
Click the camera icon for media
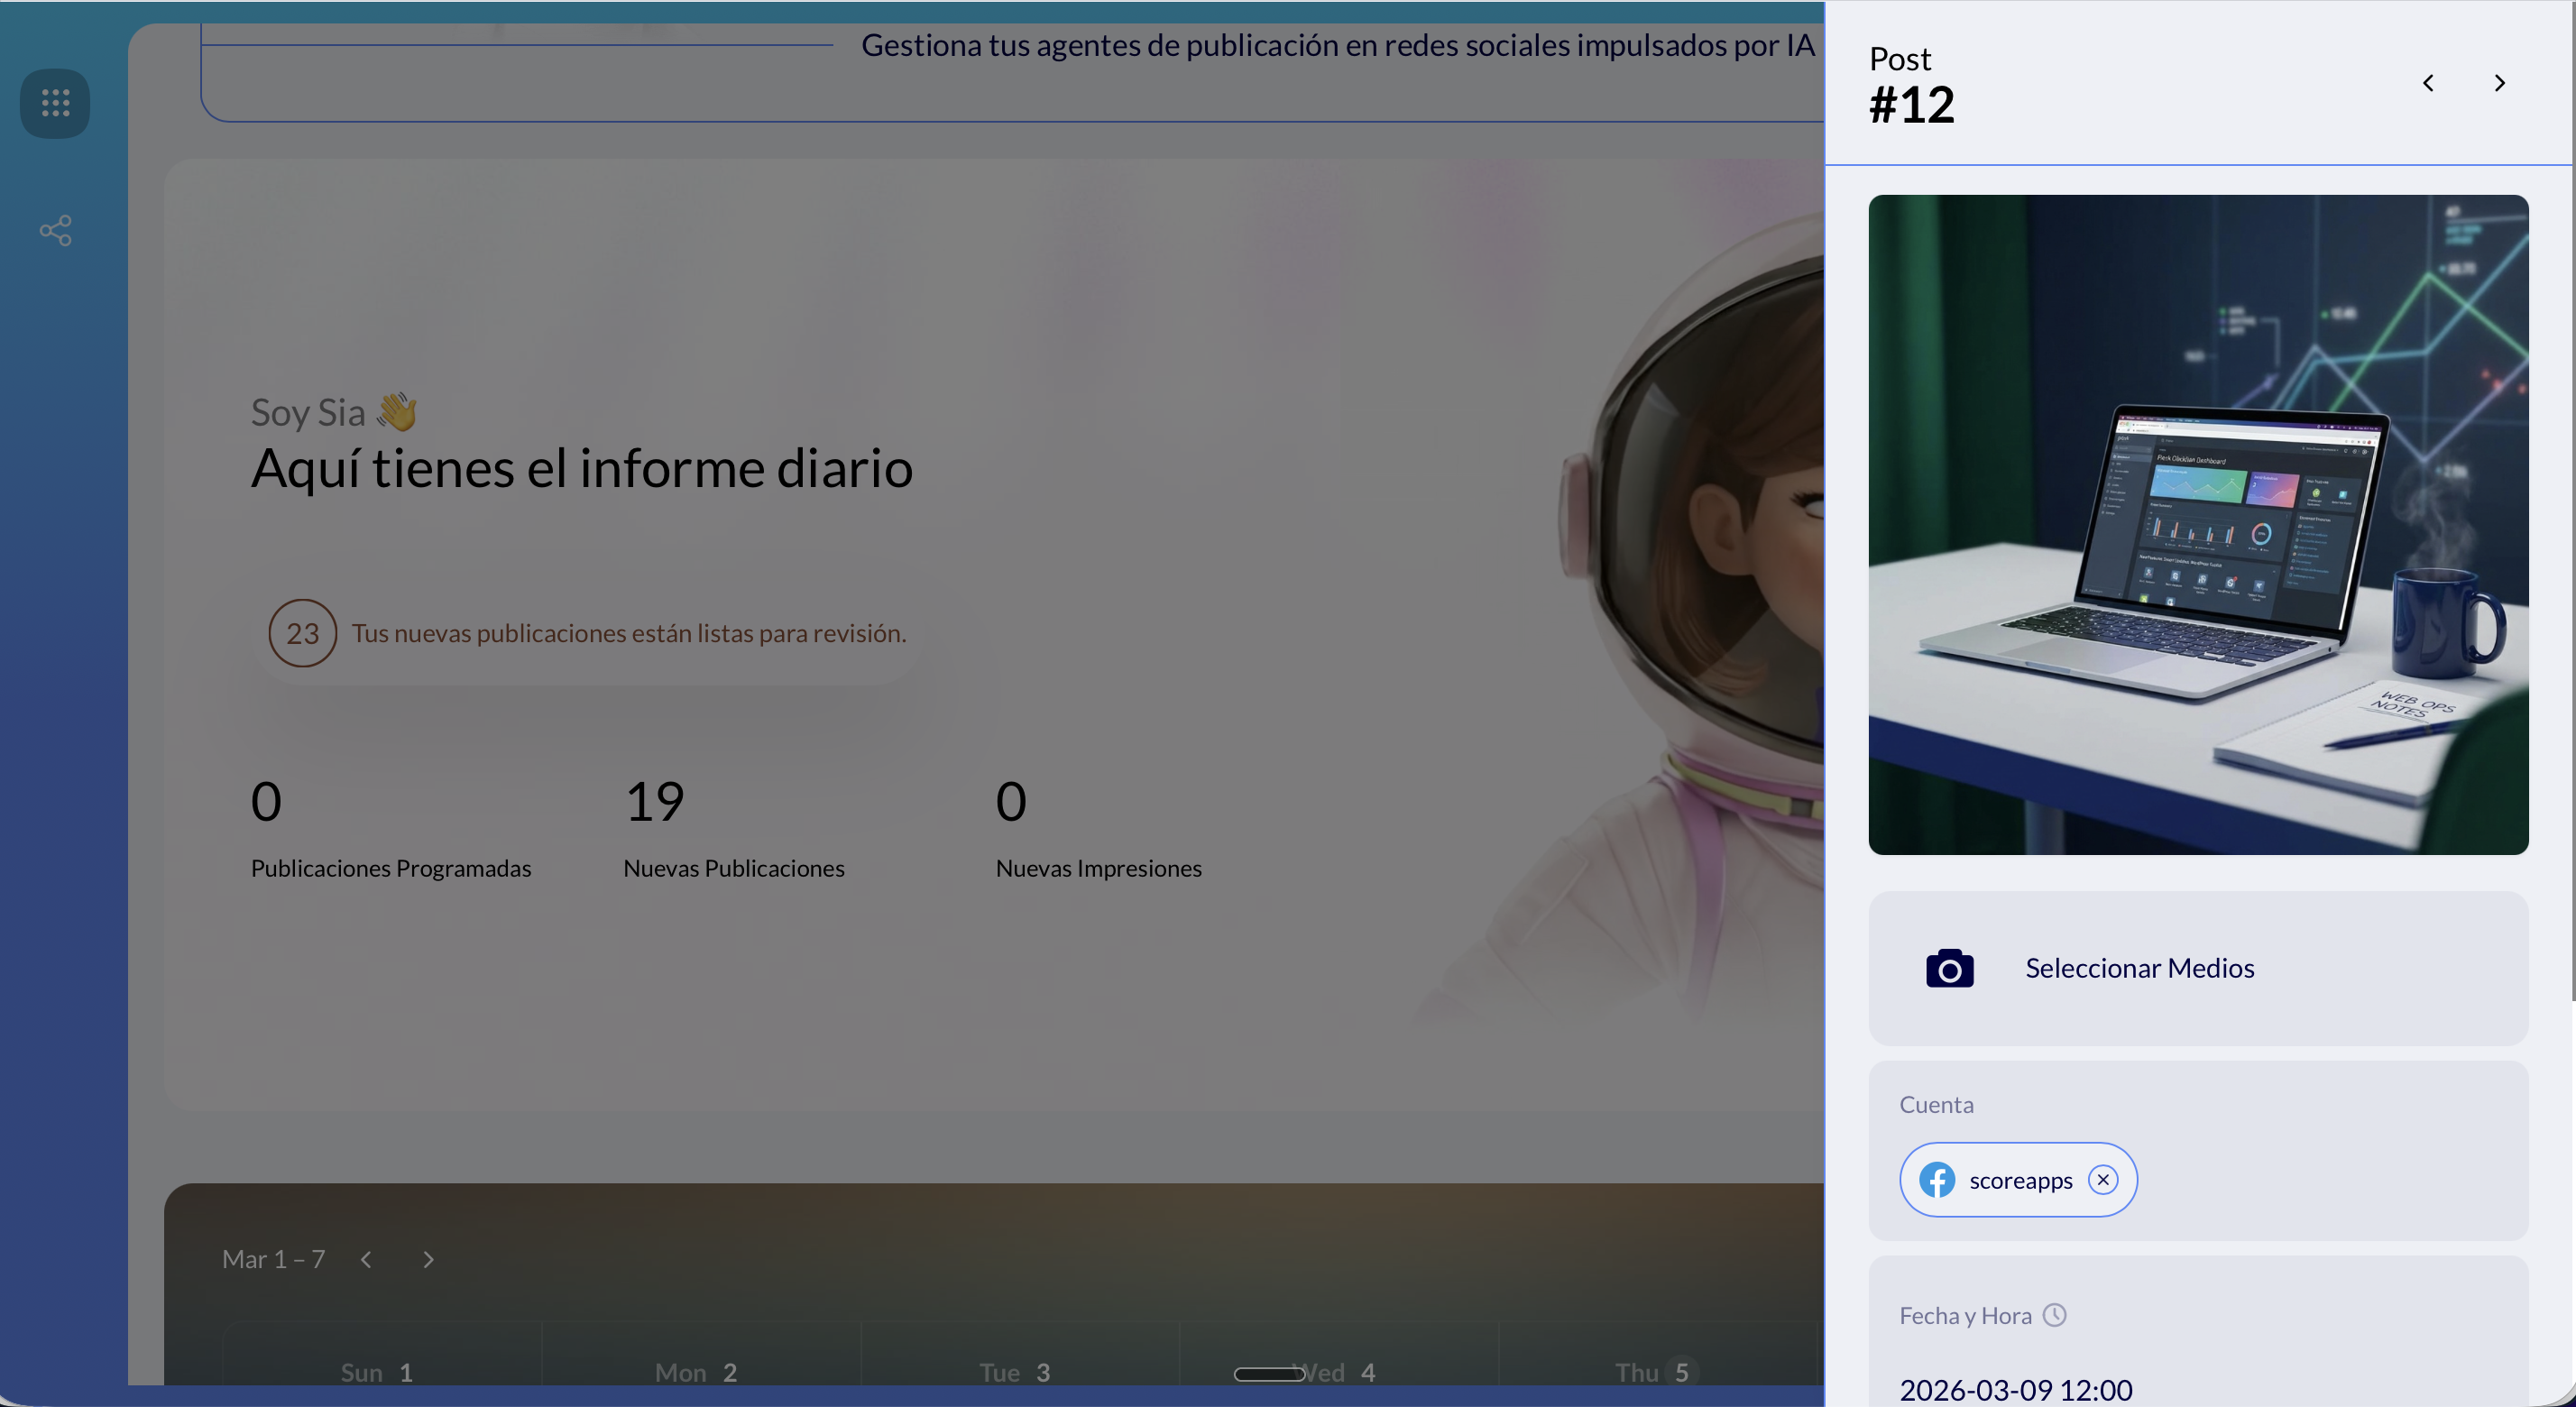click(x=1949, y=968)
